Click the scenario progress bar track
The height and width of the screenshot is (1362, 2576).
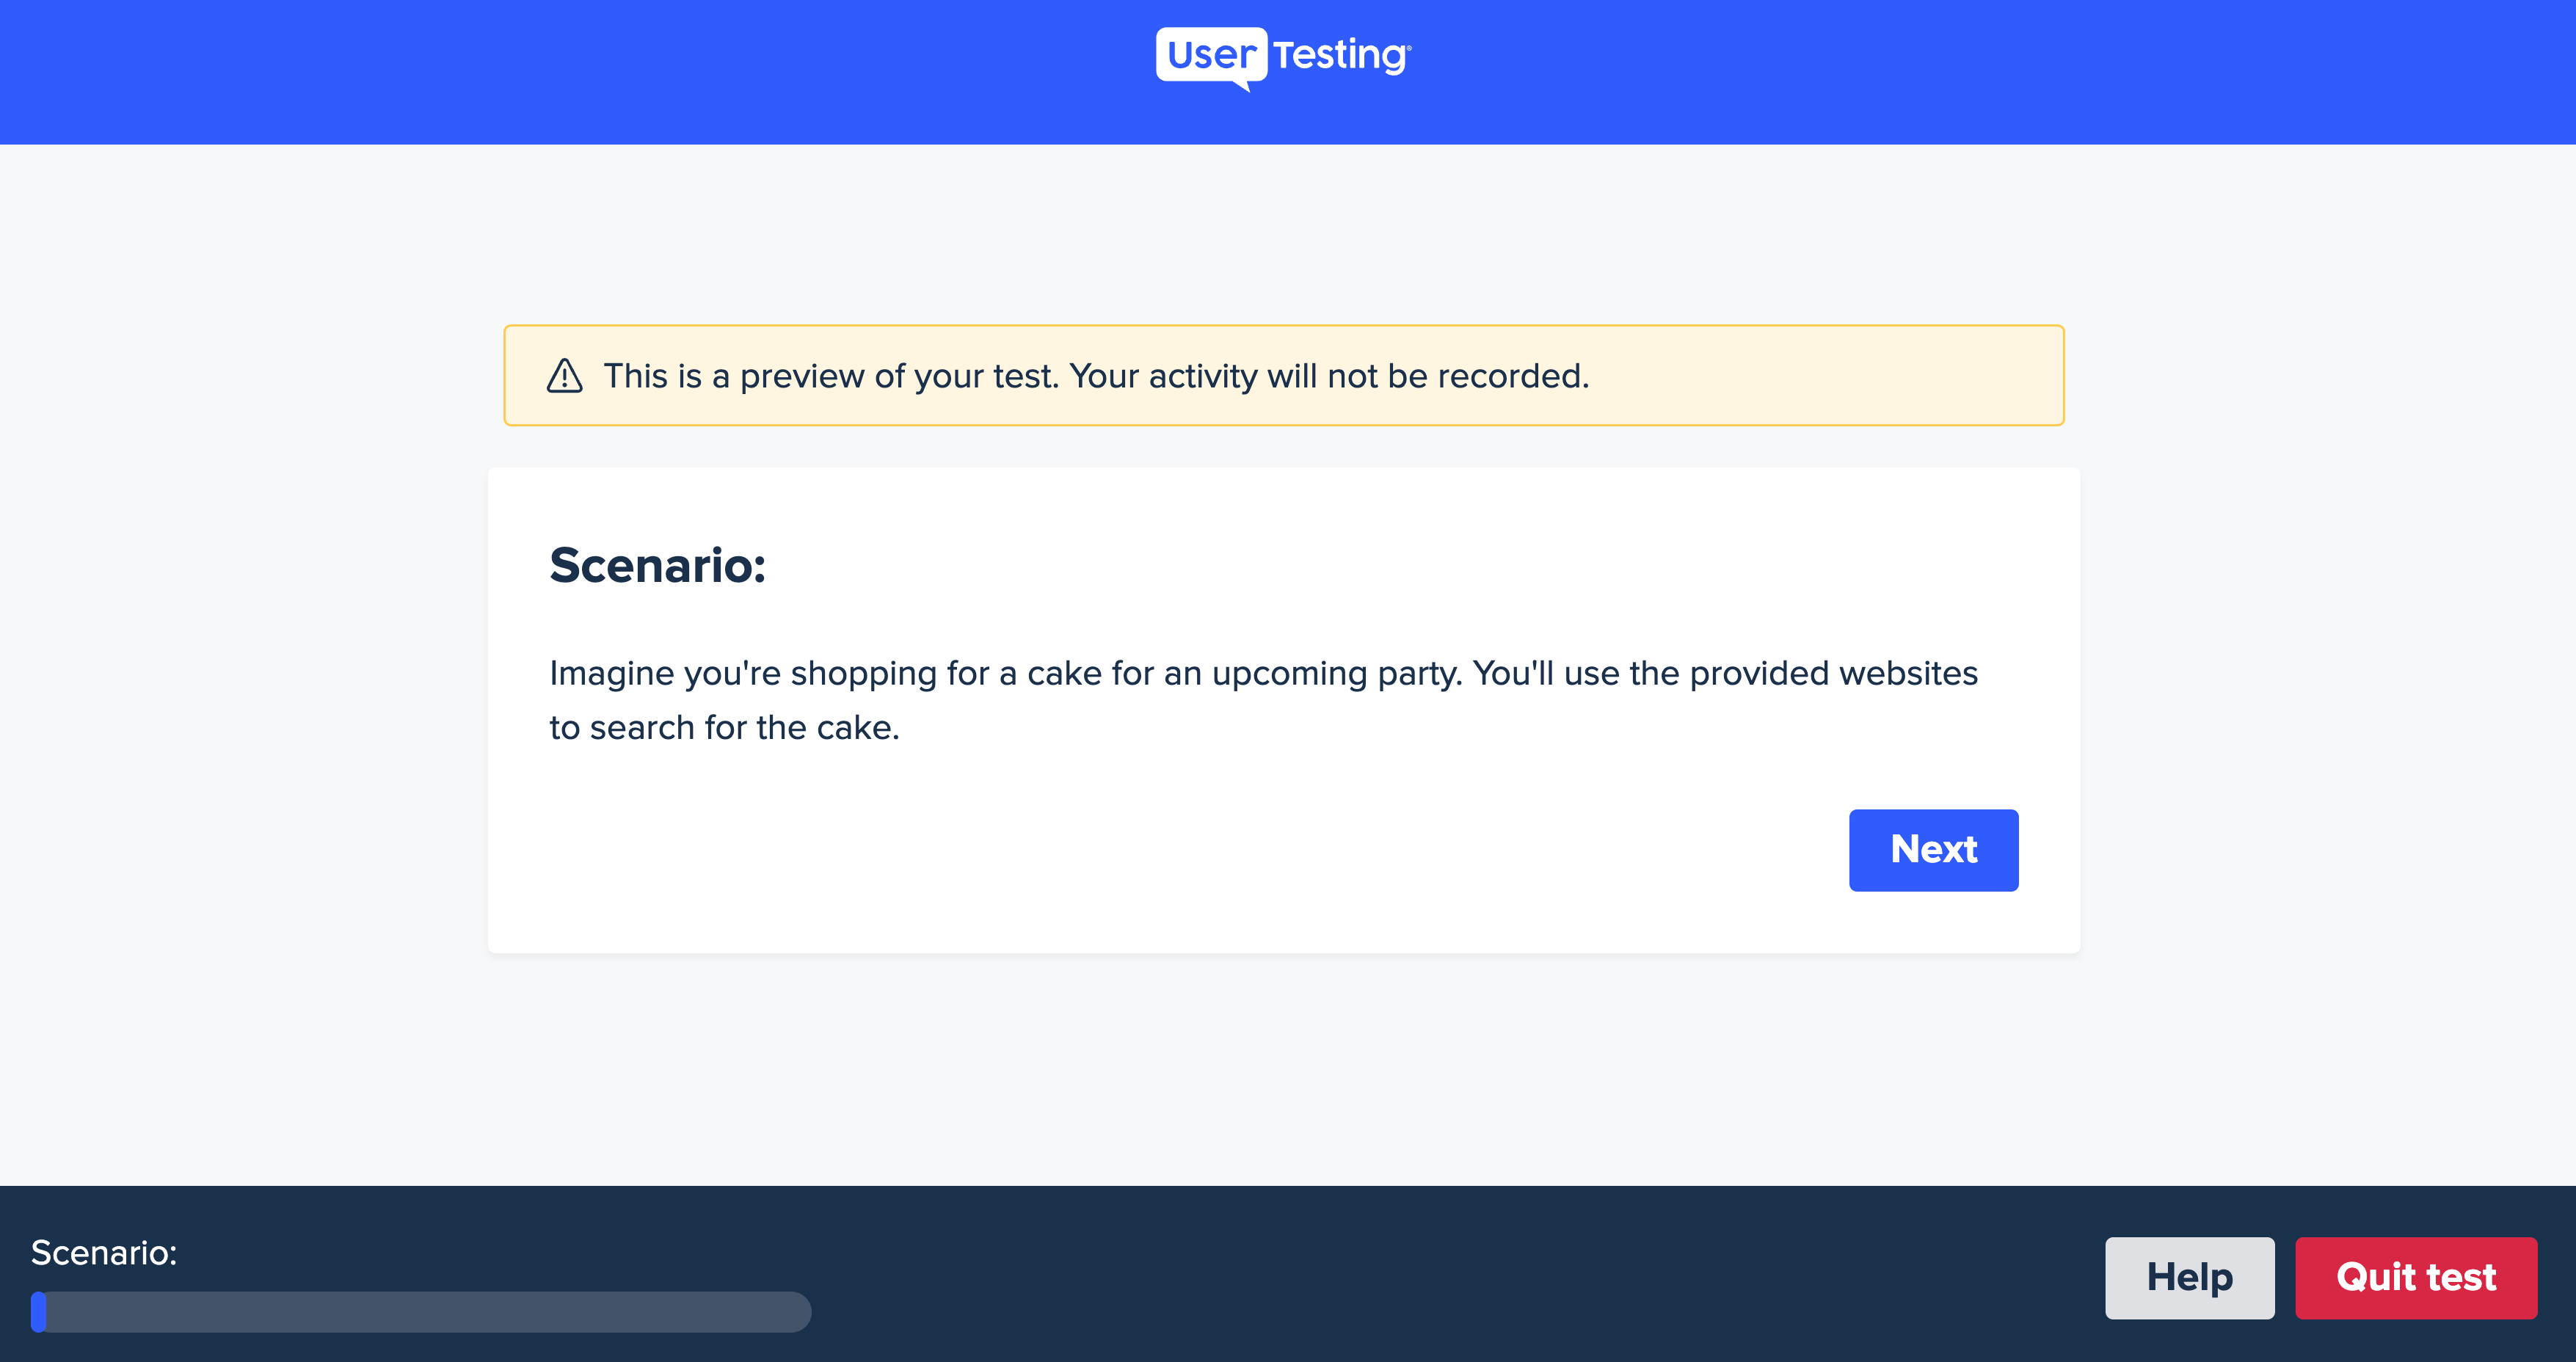coord(421,1311)
